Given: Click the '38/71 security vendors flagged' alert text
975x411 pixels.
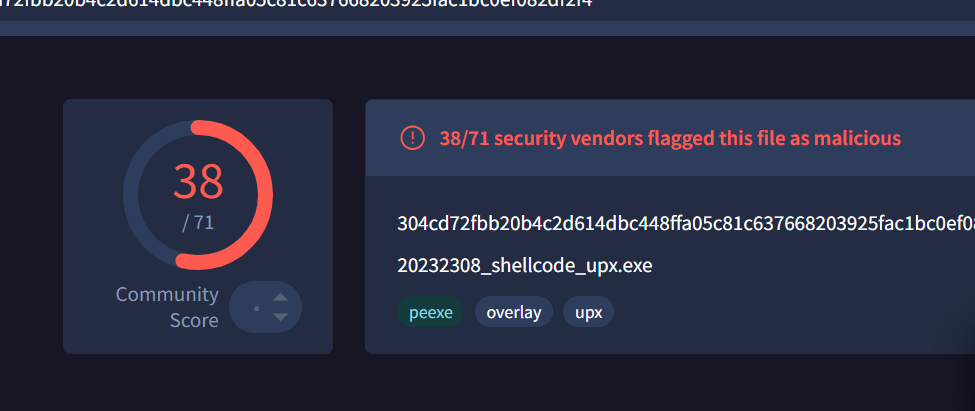Looking at the screenshot, I should pos(670,138).
